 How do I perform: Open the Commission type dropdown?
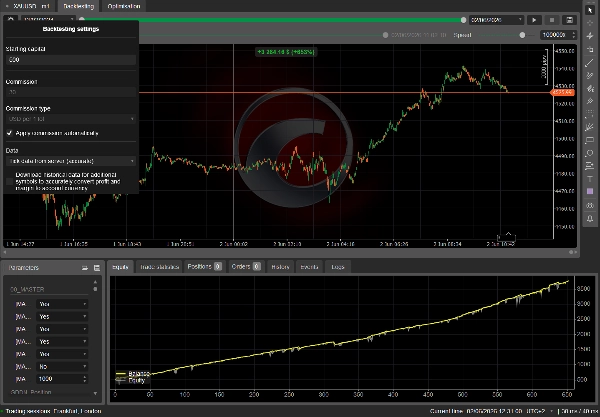tap(71, 119)
